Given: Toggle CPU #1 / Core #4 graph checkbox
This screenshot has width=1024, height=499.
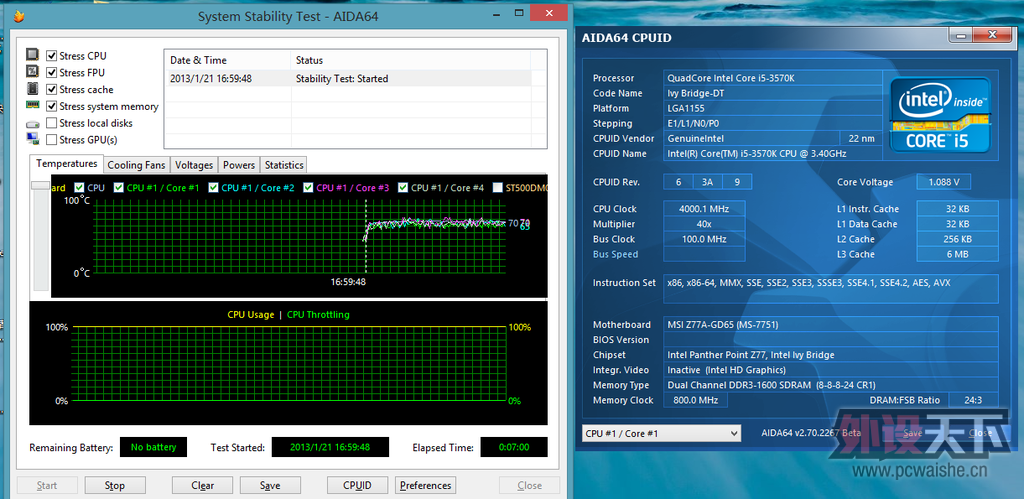Looking at the screenshot, I should [403, 187].
